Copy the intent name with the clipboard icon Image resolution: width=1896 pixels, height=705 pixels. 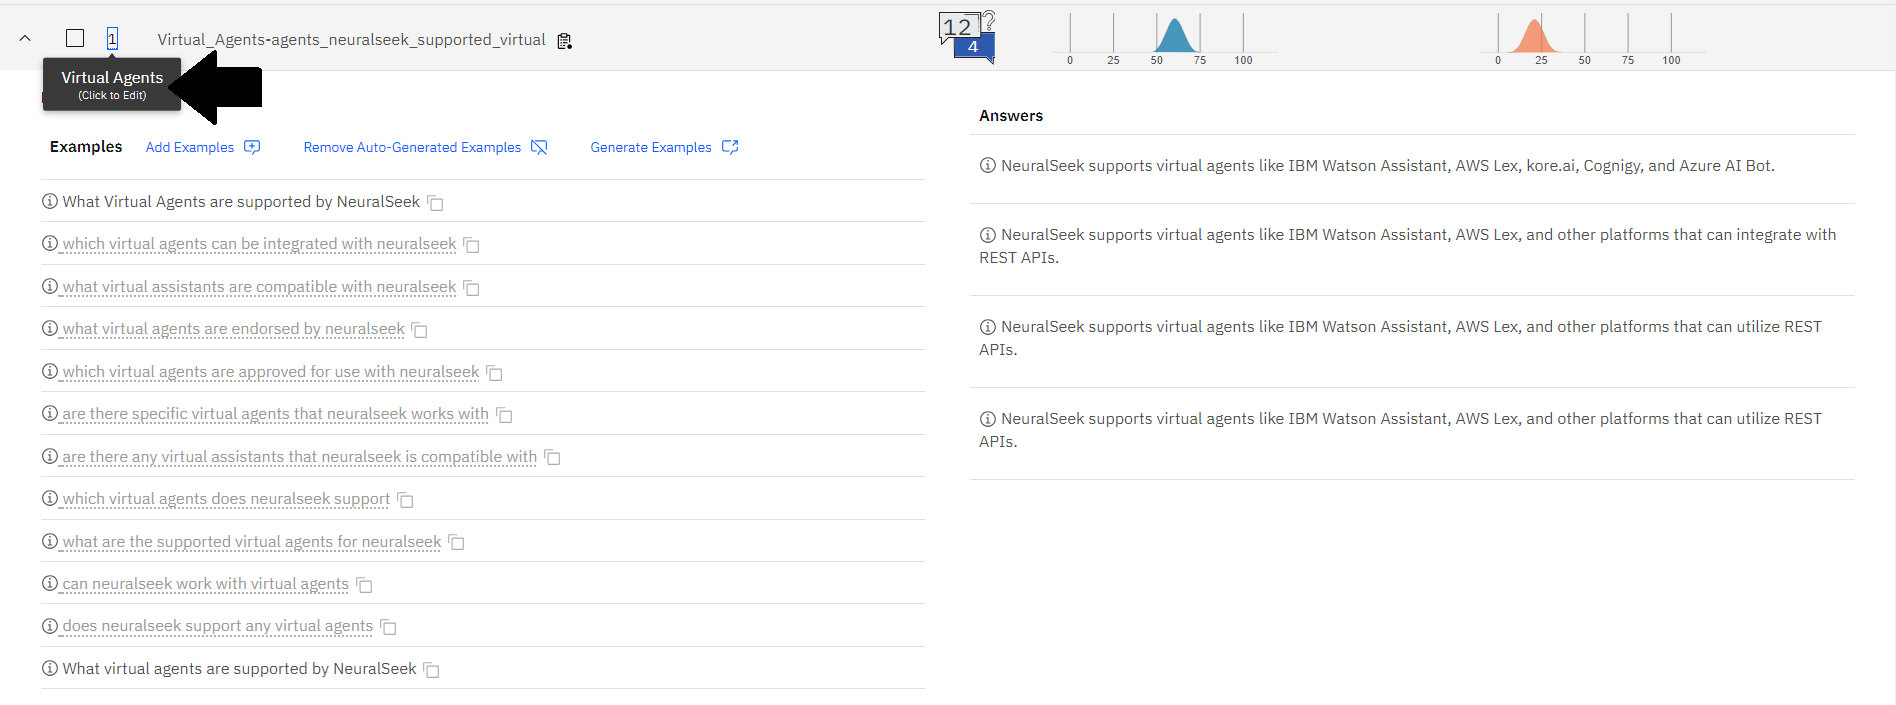coord(565,41)
